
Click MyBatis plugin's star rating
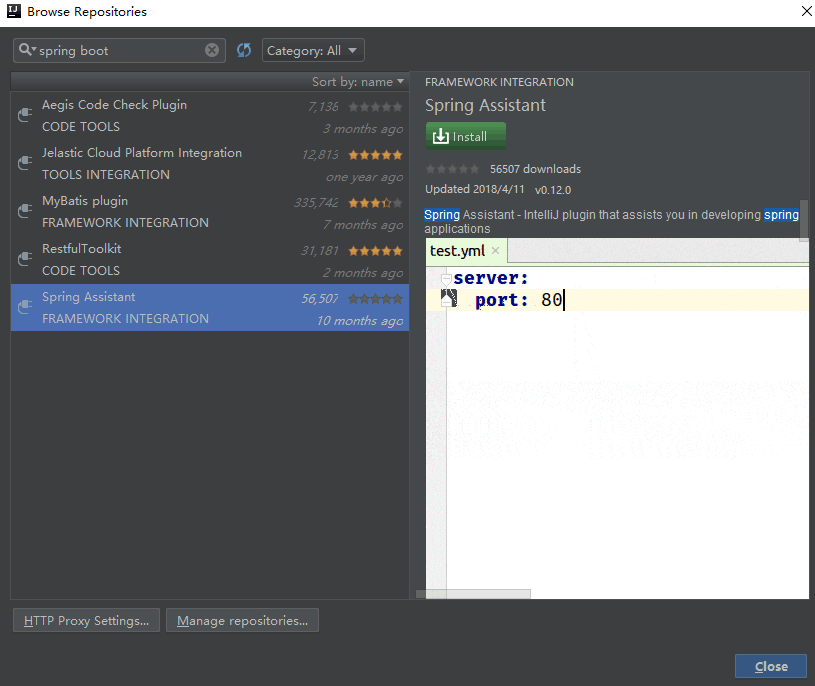(x=375, y=203)
